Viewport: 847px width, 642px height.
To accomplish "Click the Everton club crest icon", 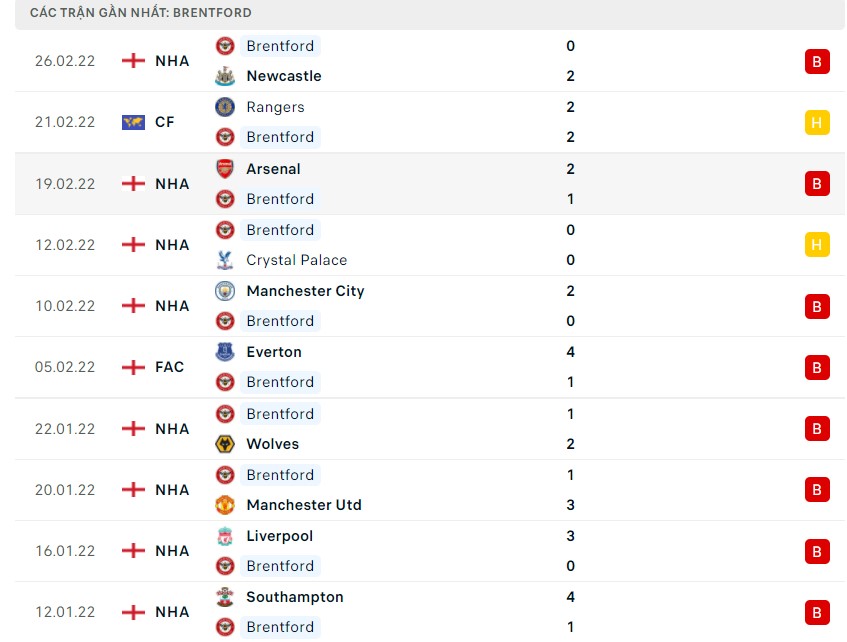I will pyautogui.click(x=225, y=352).
